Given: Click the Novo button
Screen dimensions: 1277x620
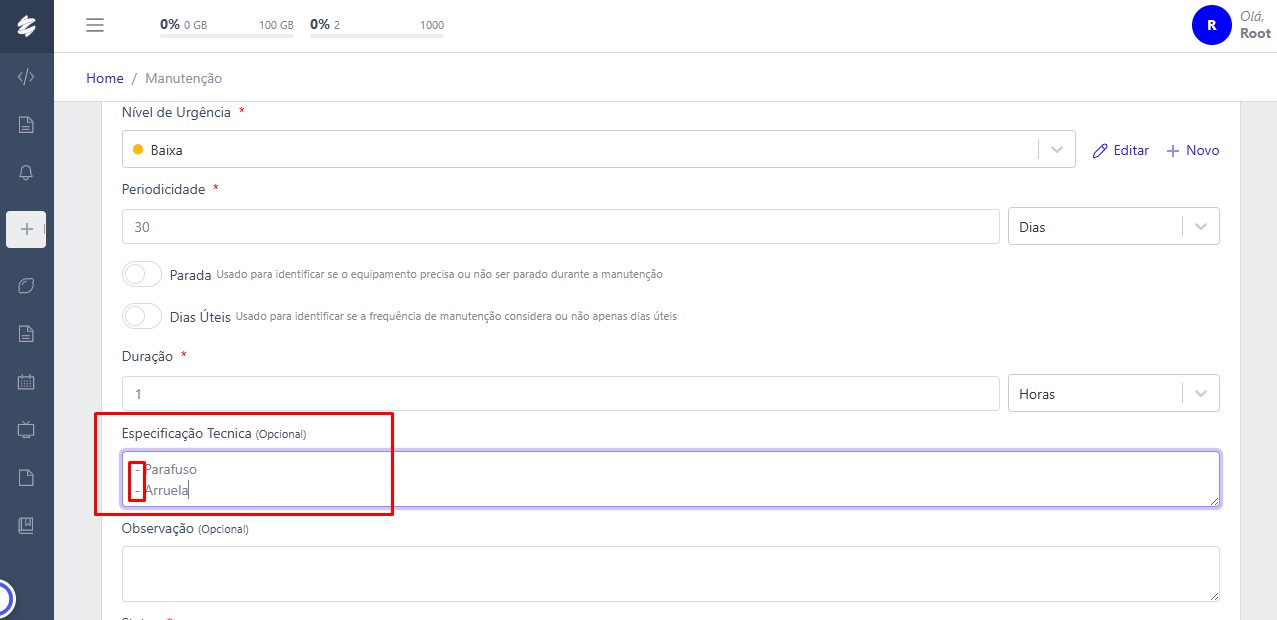Looking at the screenshot, I should pos(1193,150).
